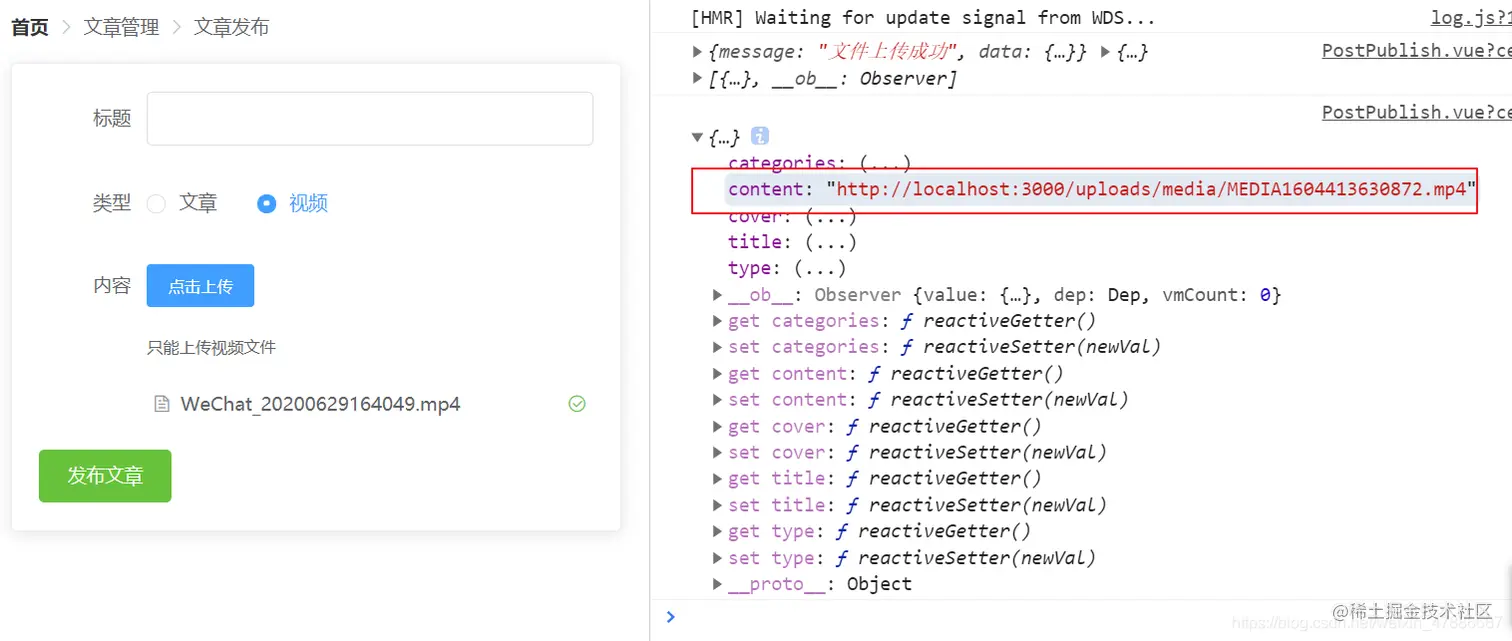Click the 内容 field label
1512x641 pixels.
coord(112,286)
